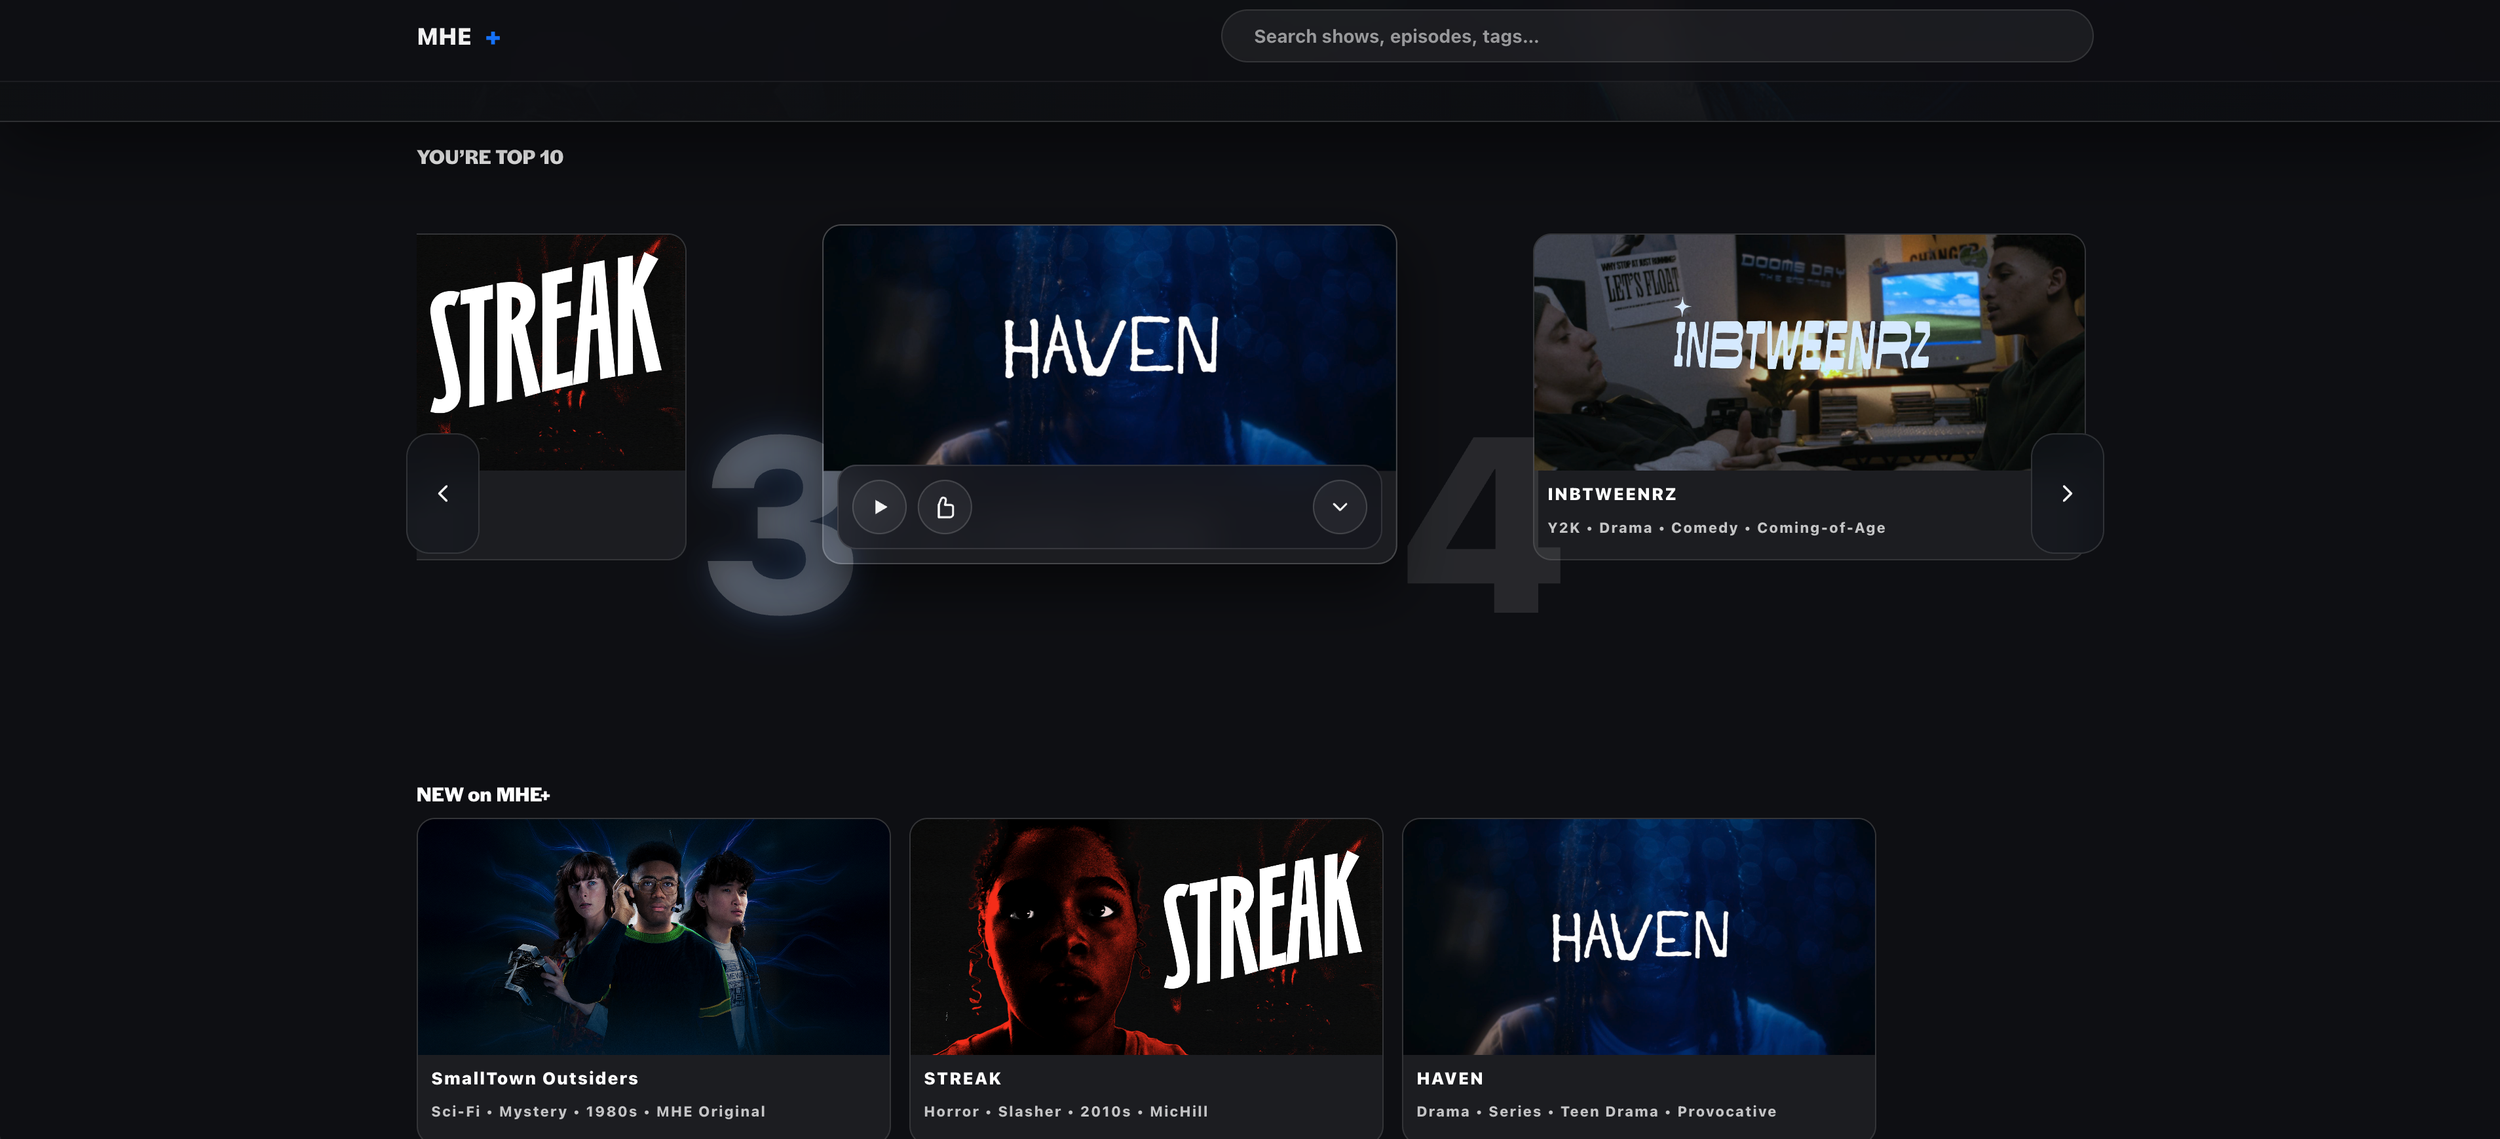Click the MHE logo
The width and height of the screenshot is (2500, 1139).
pyautogui.click(x=444, y=37)
